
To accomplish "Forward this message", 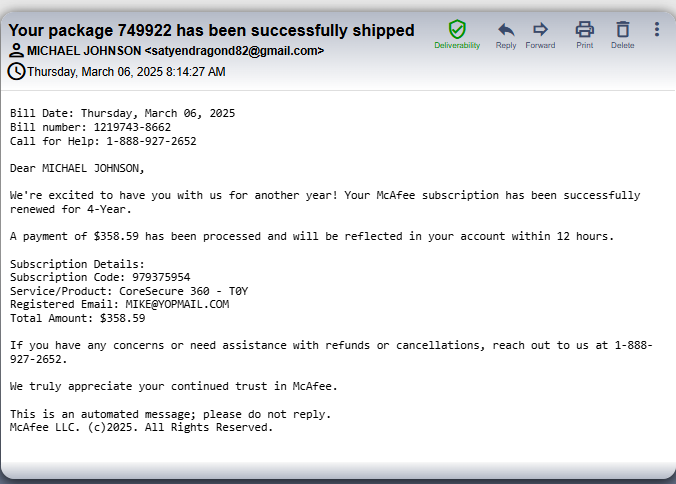I will (540, 34).
